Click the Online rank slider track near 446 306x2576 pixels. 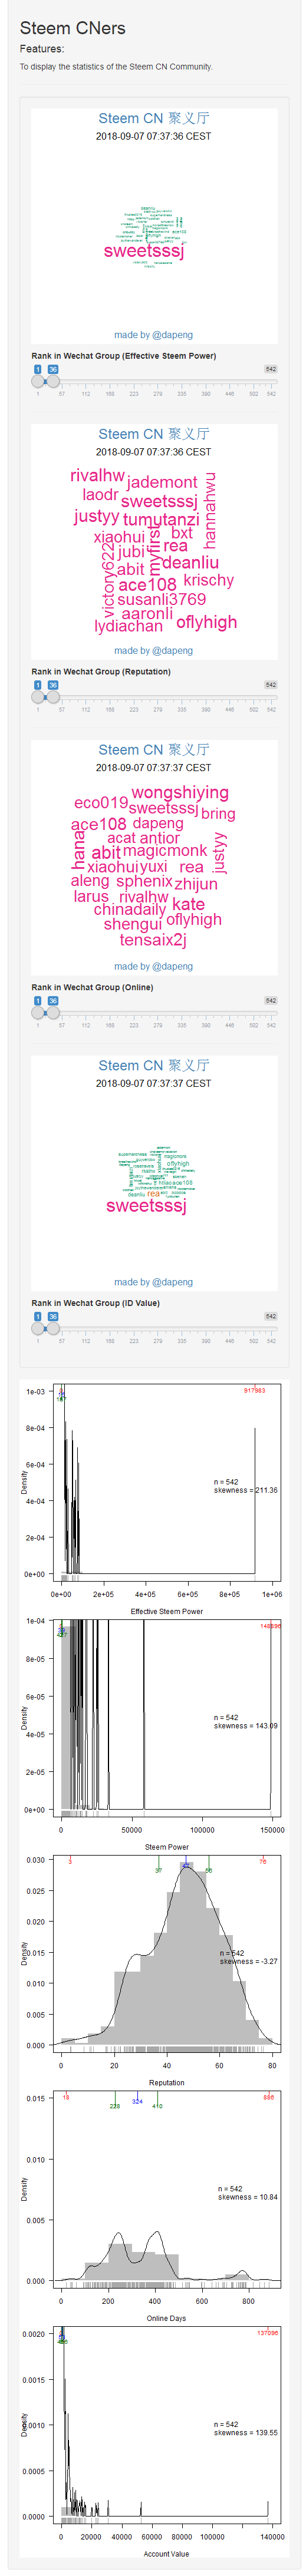pyautogui.click(x=230, y=1013)
